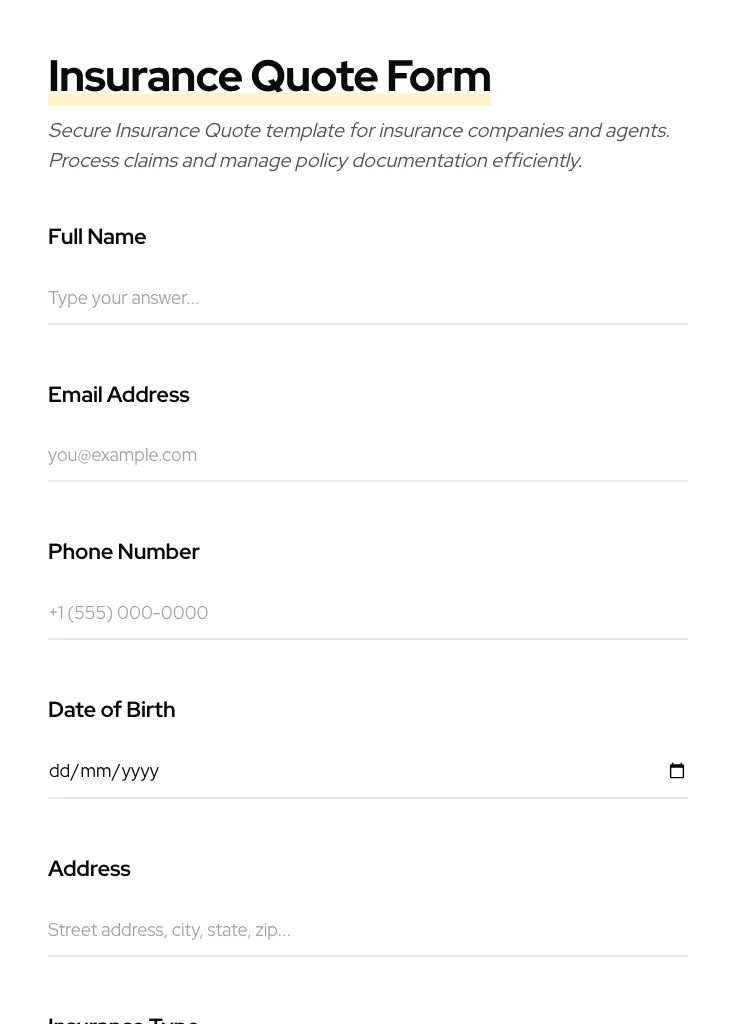Click the "Full Name" field label
This screenshot has height=1024, width=736.
coord(97,237)
